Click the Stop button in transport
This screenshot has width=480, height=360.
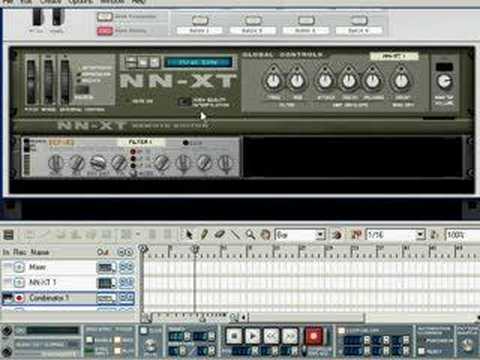(x=234, y=336)
